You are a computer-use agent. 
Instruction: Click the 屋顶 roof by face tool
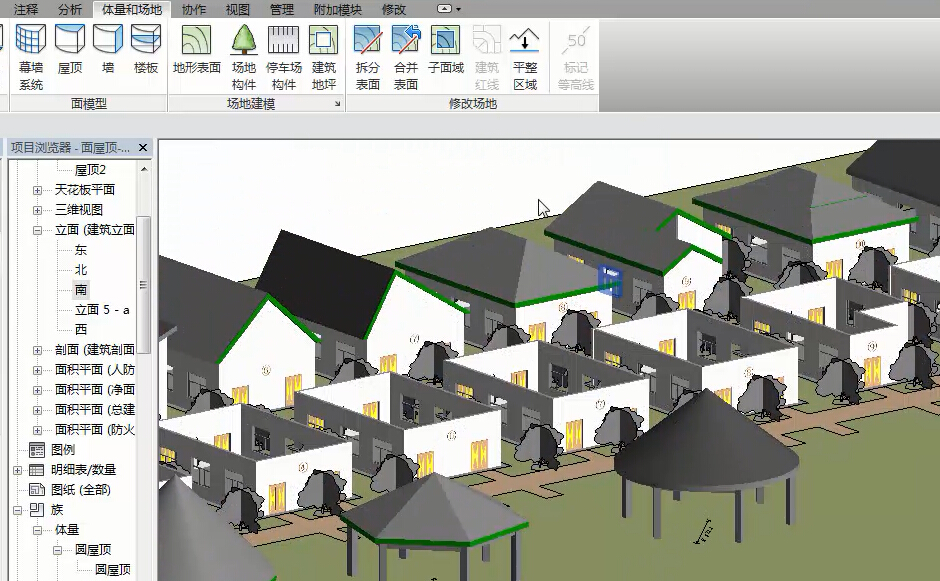[70, 50]
